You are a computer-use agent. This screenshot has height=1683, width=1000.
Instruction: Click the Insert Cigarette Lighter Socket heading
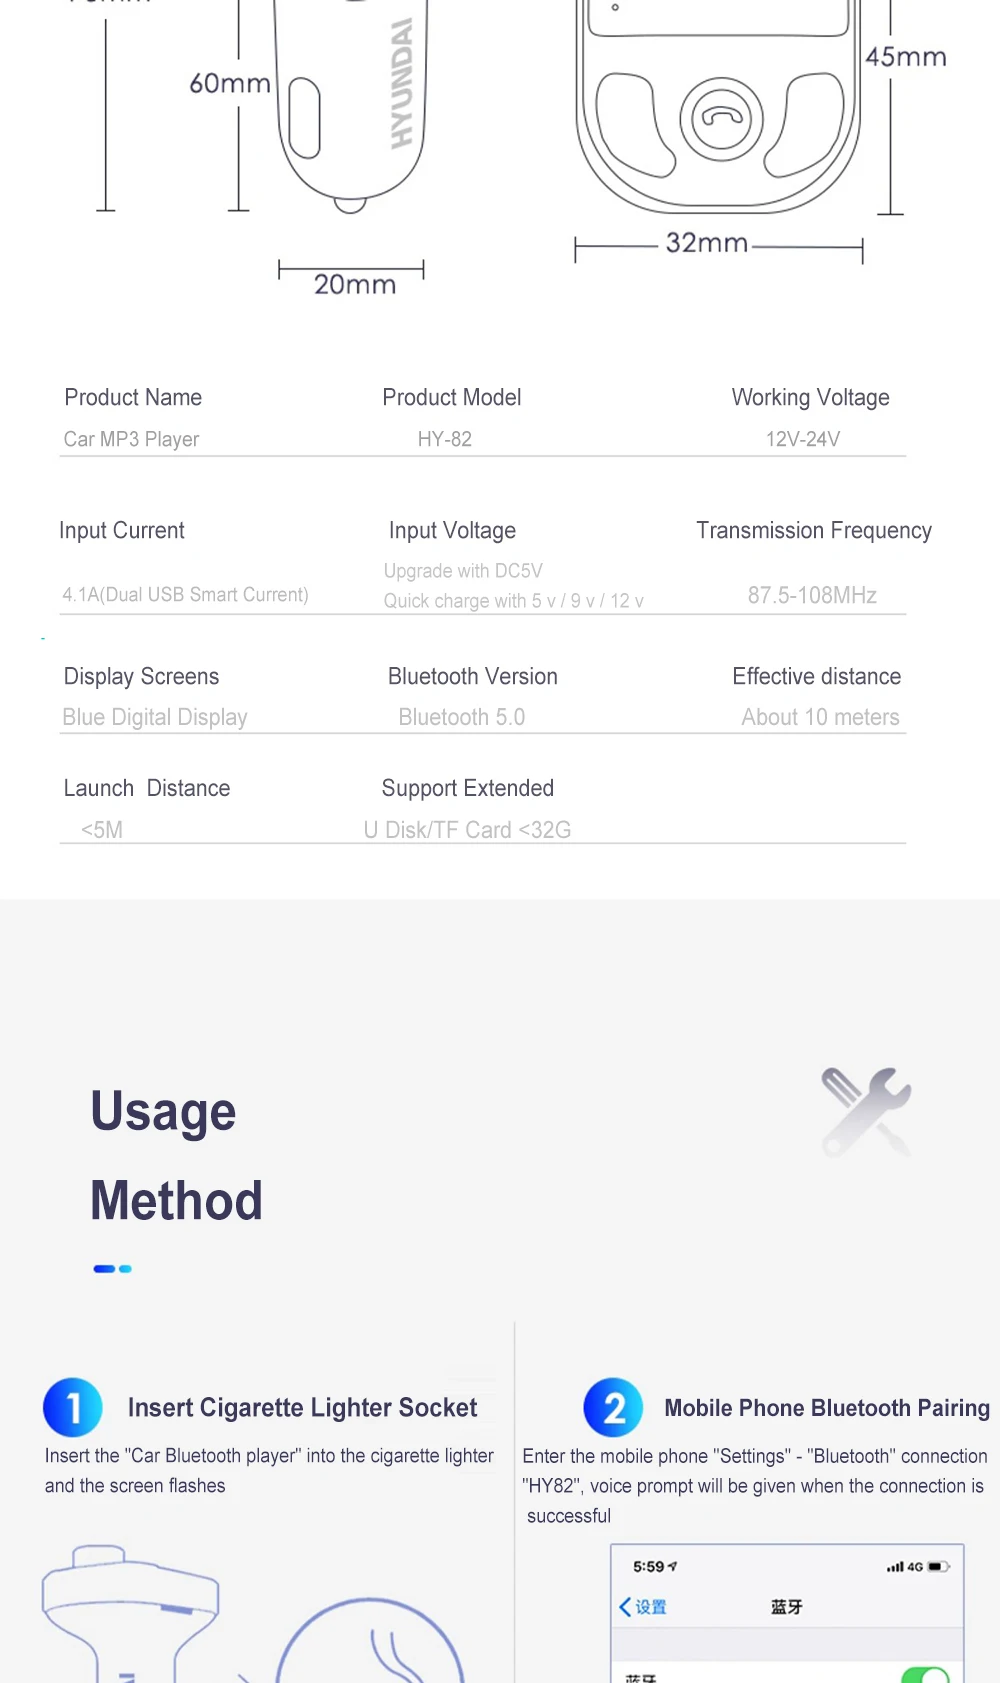pos(302,1408)
